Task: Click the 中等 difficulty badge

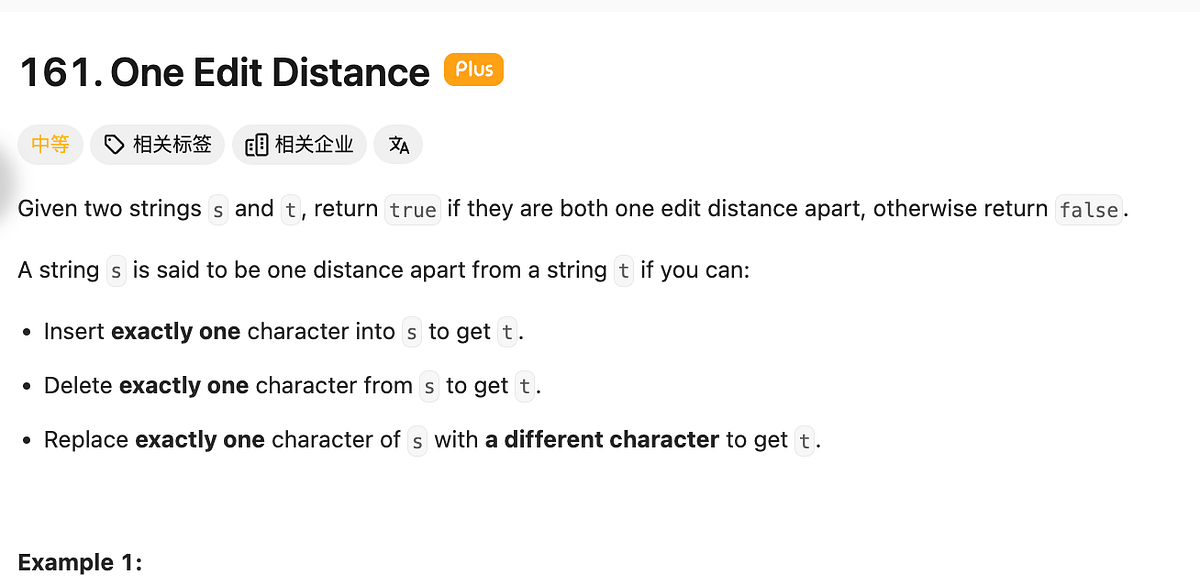Action: pyautogui.click(x=50, y=144)
